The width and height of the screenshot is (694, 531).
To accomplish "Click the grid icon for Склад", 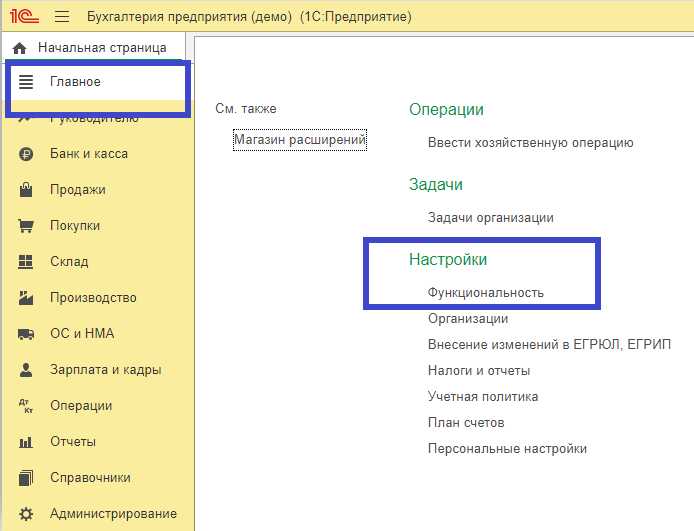I will tap(26, 262).
